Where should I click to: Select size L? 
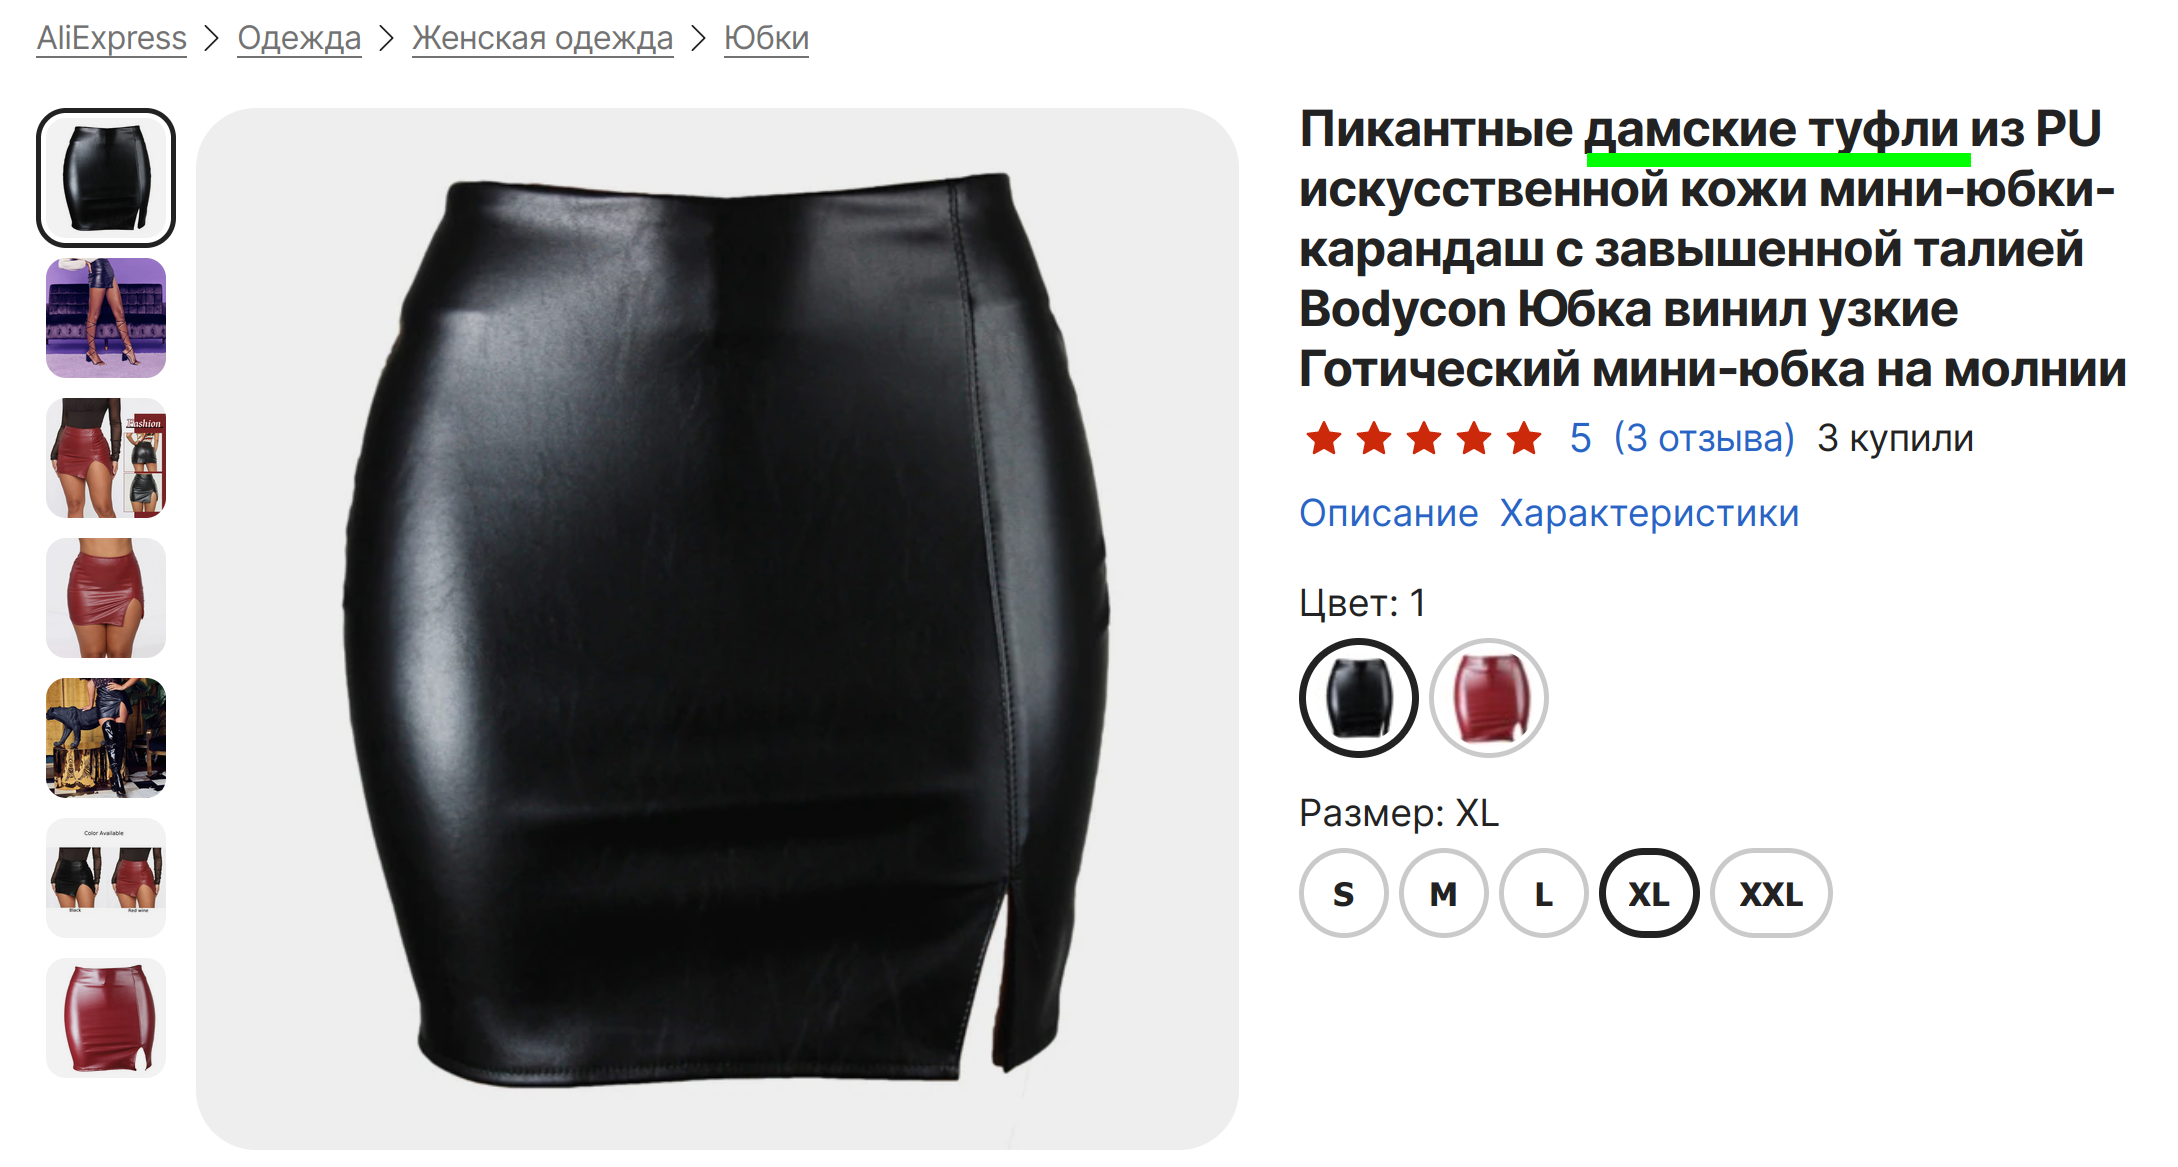coord(1544,893)
